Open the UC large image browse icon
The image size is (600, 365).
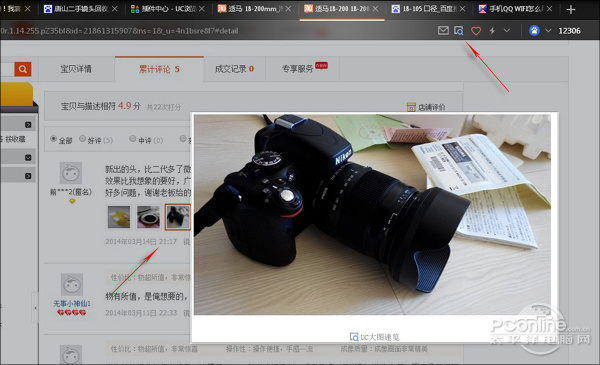(x=458, y=31)
